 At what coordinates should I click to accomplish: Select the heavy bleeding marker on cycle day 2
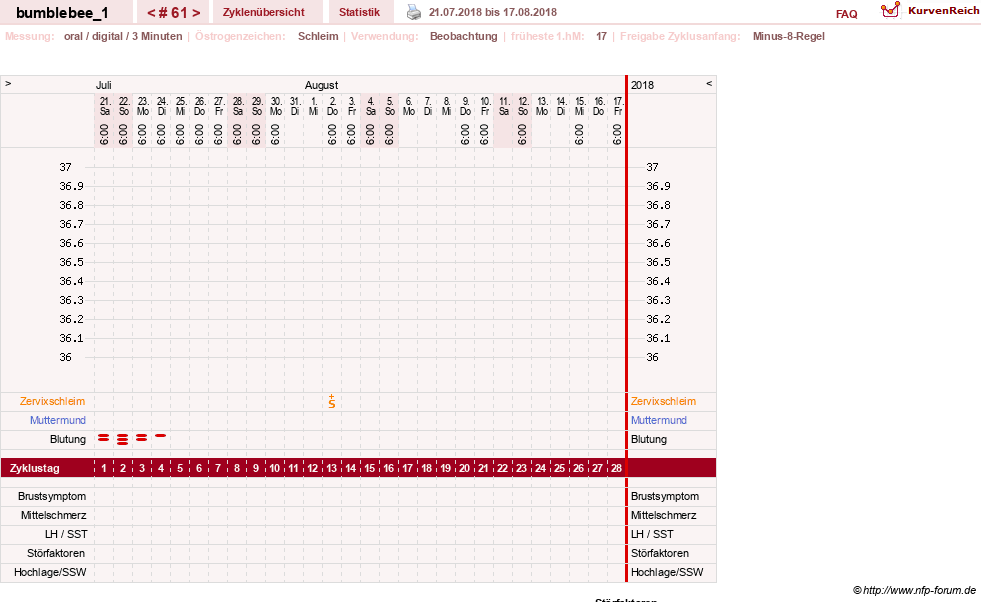coord(123,439)
